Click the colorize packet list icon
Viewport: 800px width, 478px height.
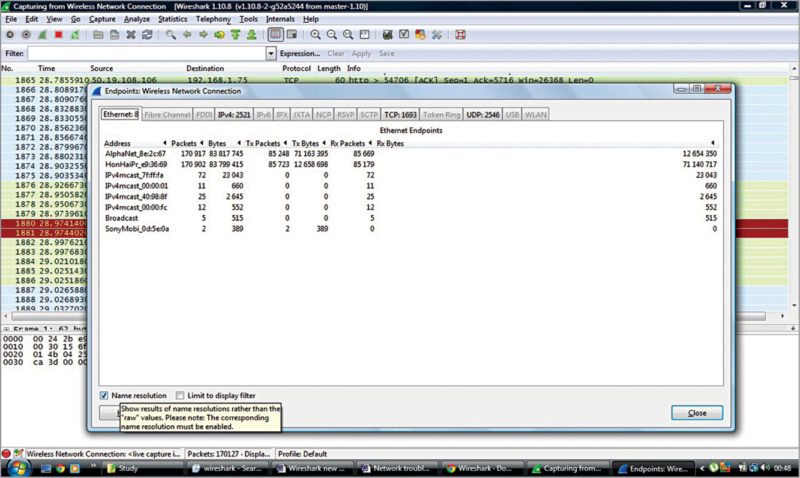tap(277, 34)
